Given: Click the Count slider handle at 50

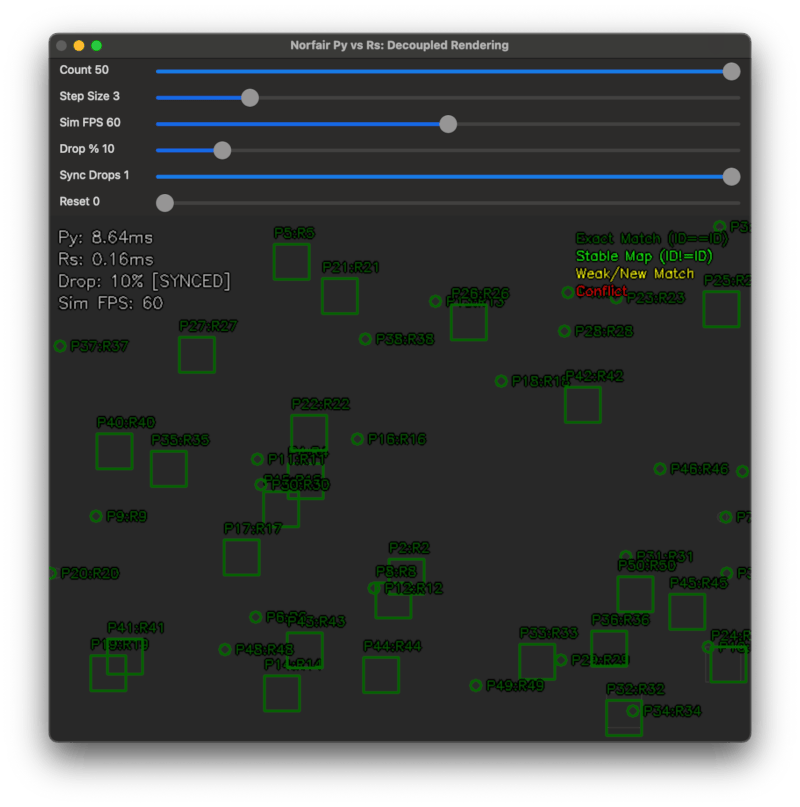Looking at the screenshot, I should pyautogui.click(x=731, y=71).
